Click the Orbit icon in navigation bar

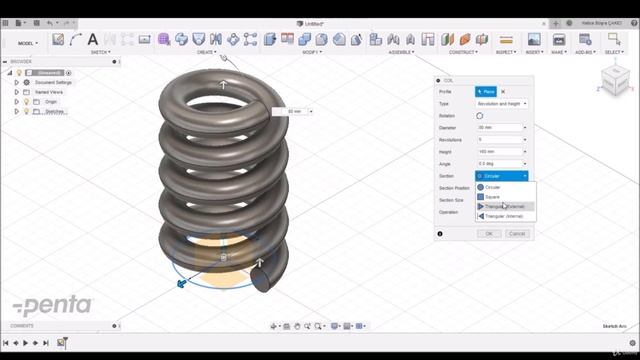(274, 326)
